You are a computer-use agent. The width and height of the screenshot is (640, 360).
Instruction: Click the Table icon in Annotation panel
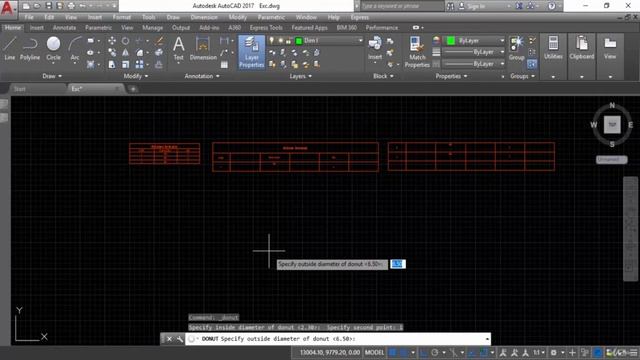(224, 64)
